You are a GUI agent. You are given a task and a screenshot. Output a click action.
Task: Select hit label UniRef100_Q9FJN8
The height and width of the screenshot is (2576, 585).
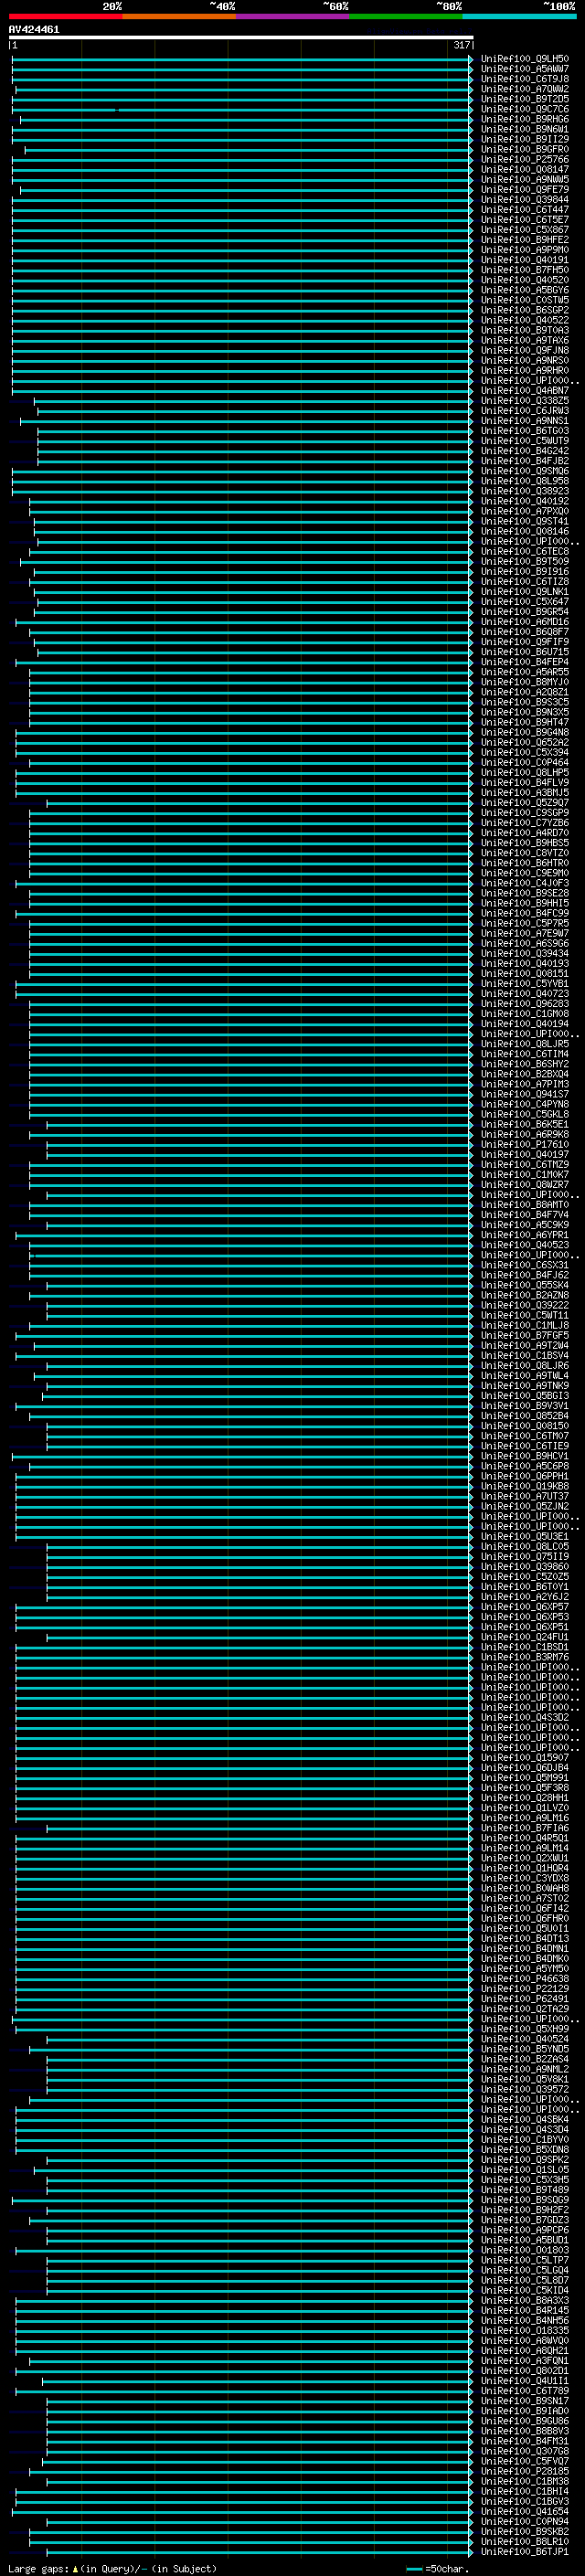pyautogui.click(x=525, y=350)
